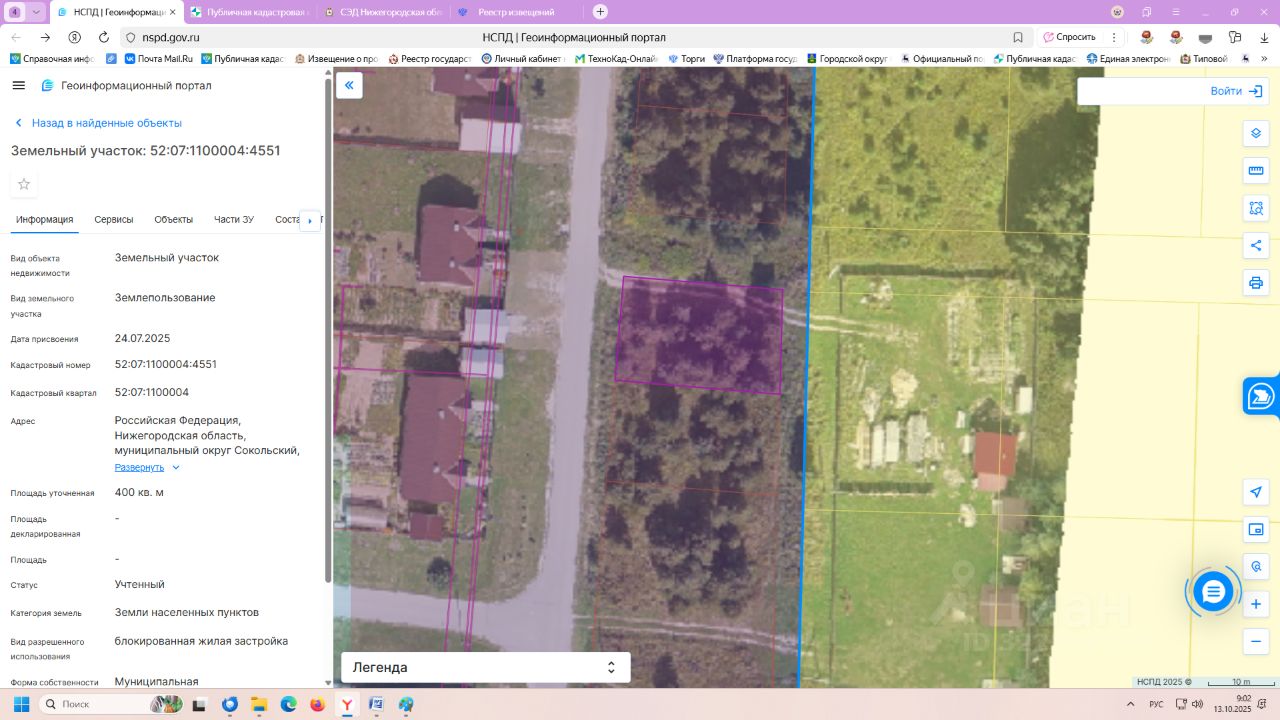1280x720 pixels.
Task: Open the overview mini-map
Action: 1256,529
